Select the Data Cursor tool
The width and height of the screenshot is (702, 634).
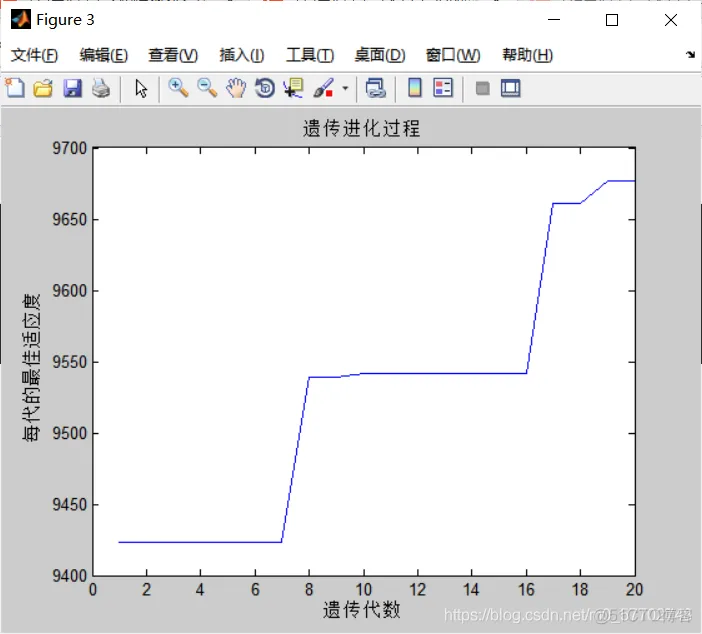point(294,88)
